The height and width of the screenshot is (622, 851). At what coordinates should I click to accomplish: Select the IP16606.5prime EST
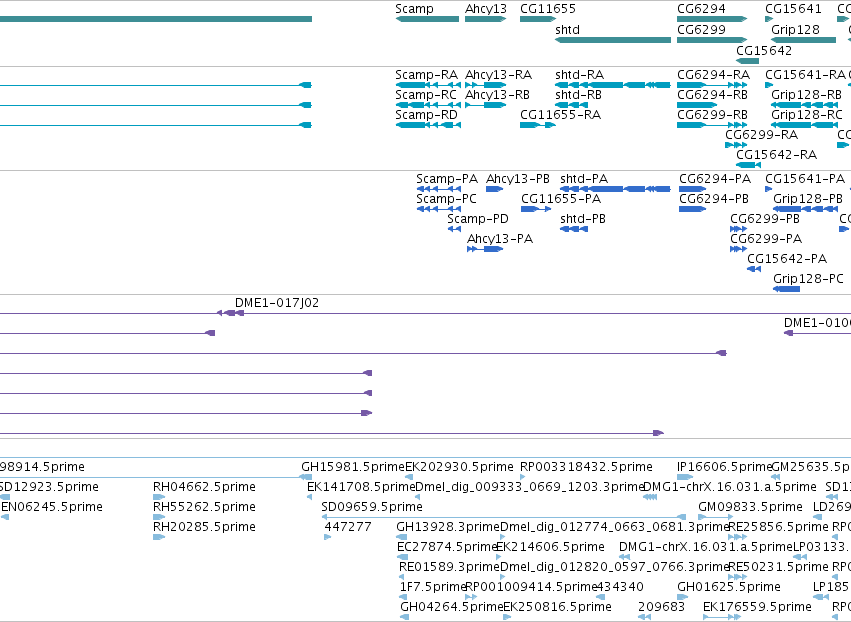(685, 477)
